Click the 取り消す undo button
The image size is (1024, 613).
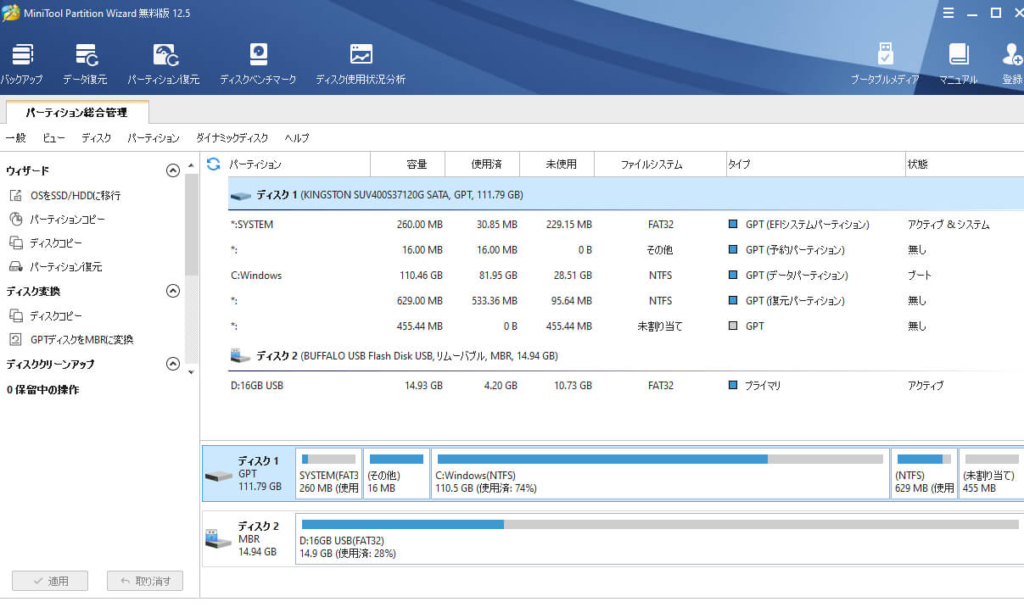tap(145, 581)
